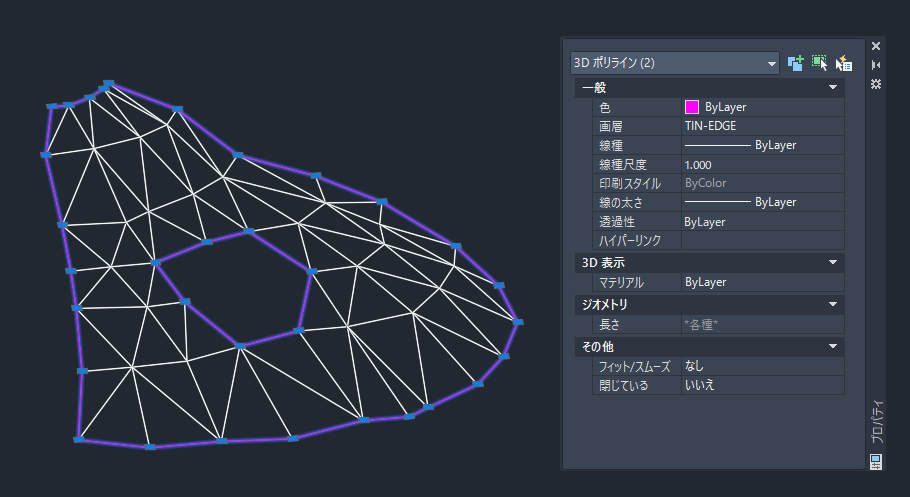
Task: Click the icon at palette title bar bottom
Action: pyautogui.click(x=876, y=461)
